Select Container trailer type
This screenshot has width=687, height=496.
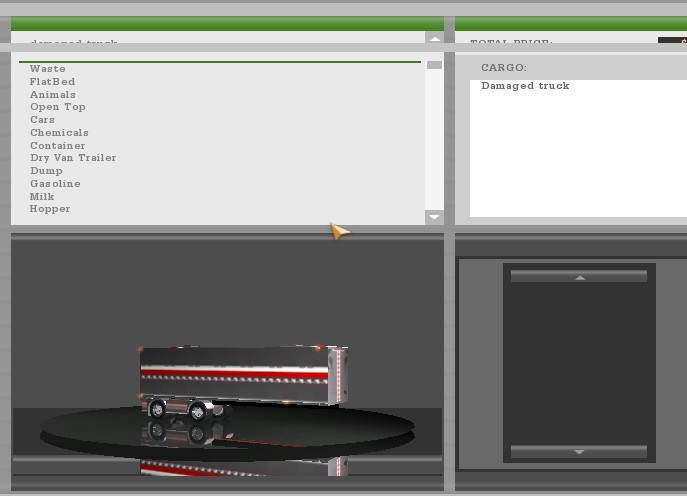57,145
